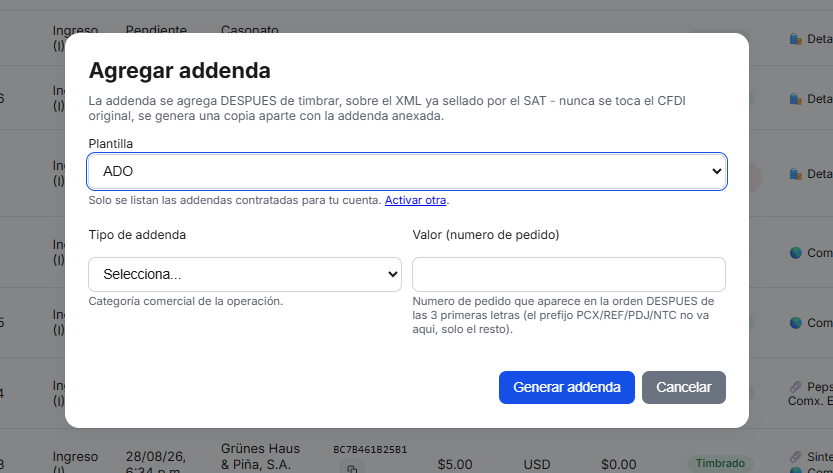Click the Valor numero de pedido field
This screenshot has width=833, height=473.
coord(569,274)
